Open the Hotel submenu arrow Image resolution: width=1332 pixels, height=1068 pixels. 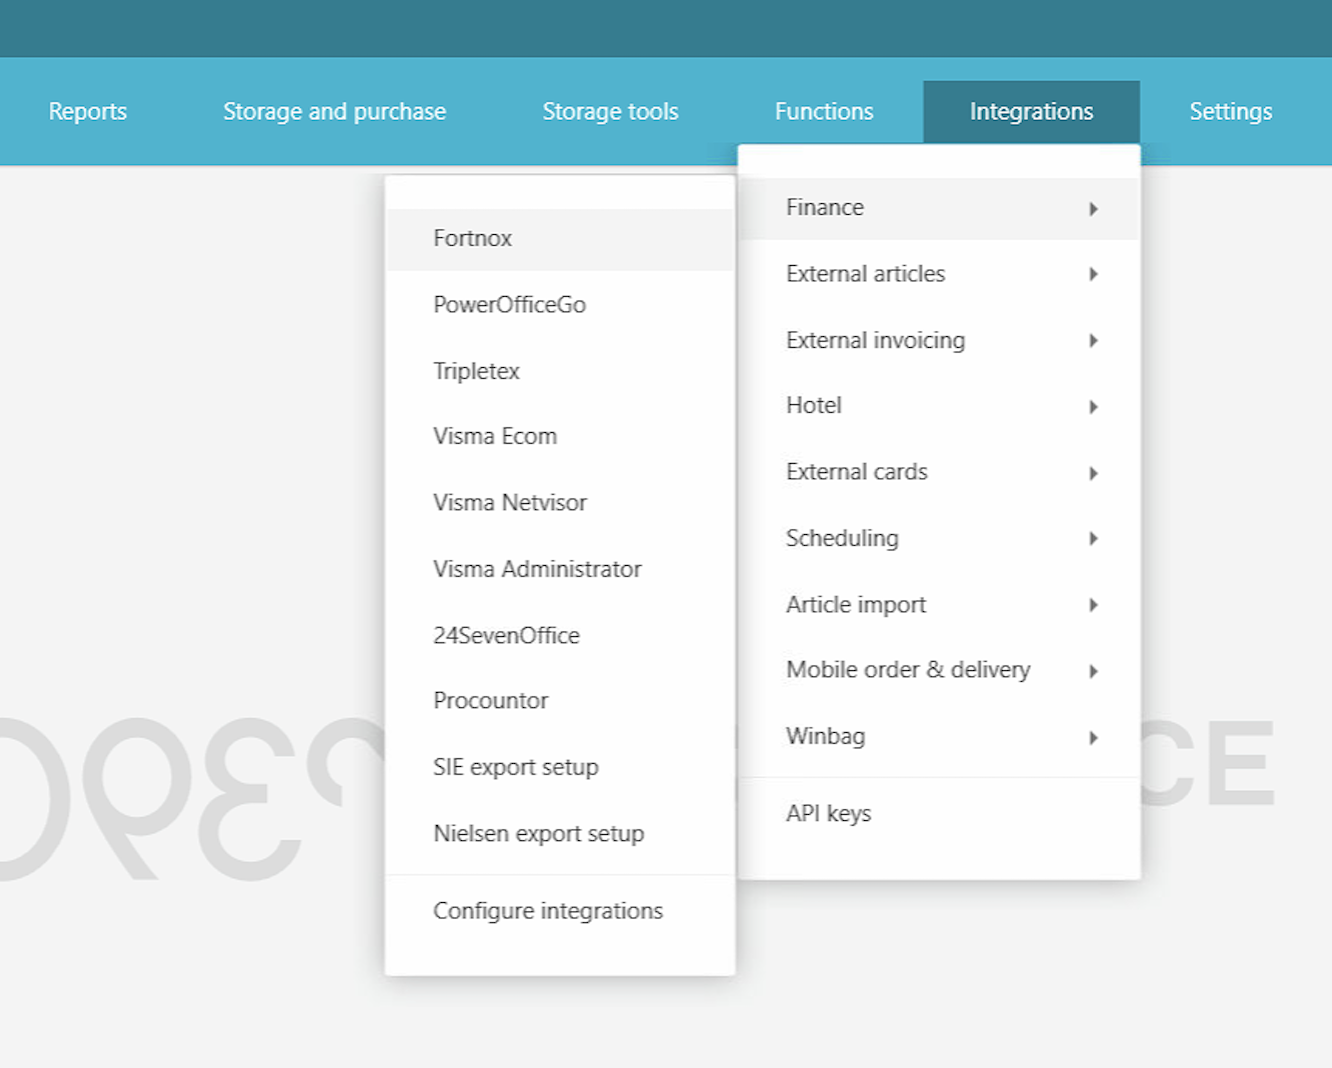click(1093, 407)
